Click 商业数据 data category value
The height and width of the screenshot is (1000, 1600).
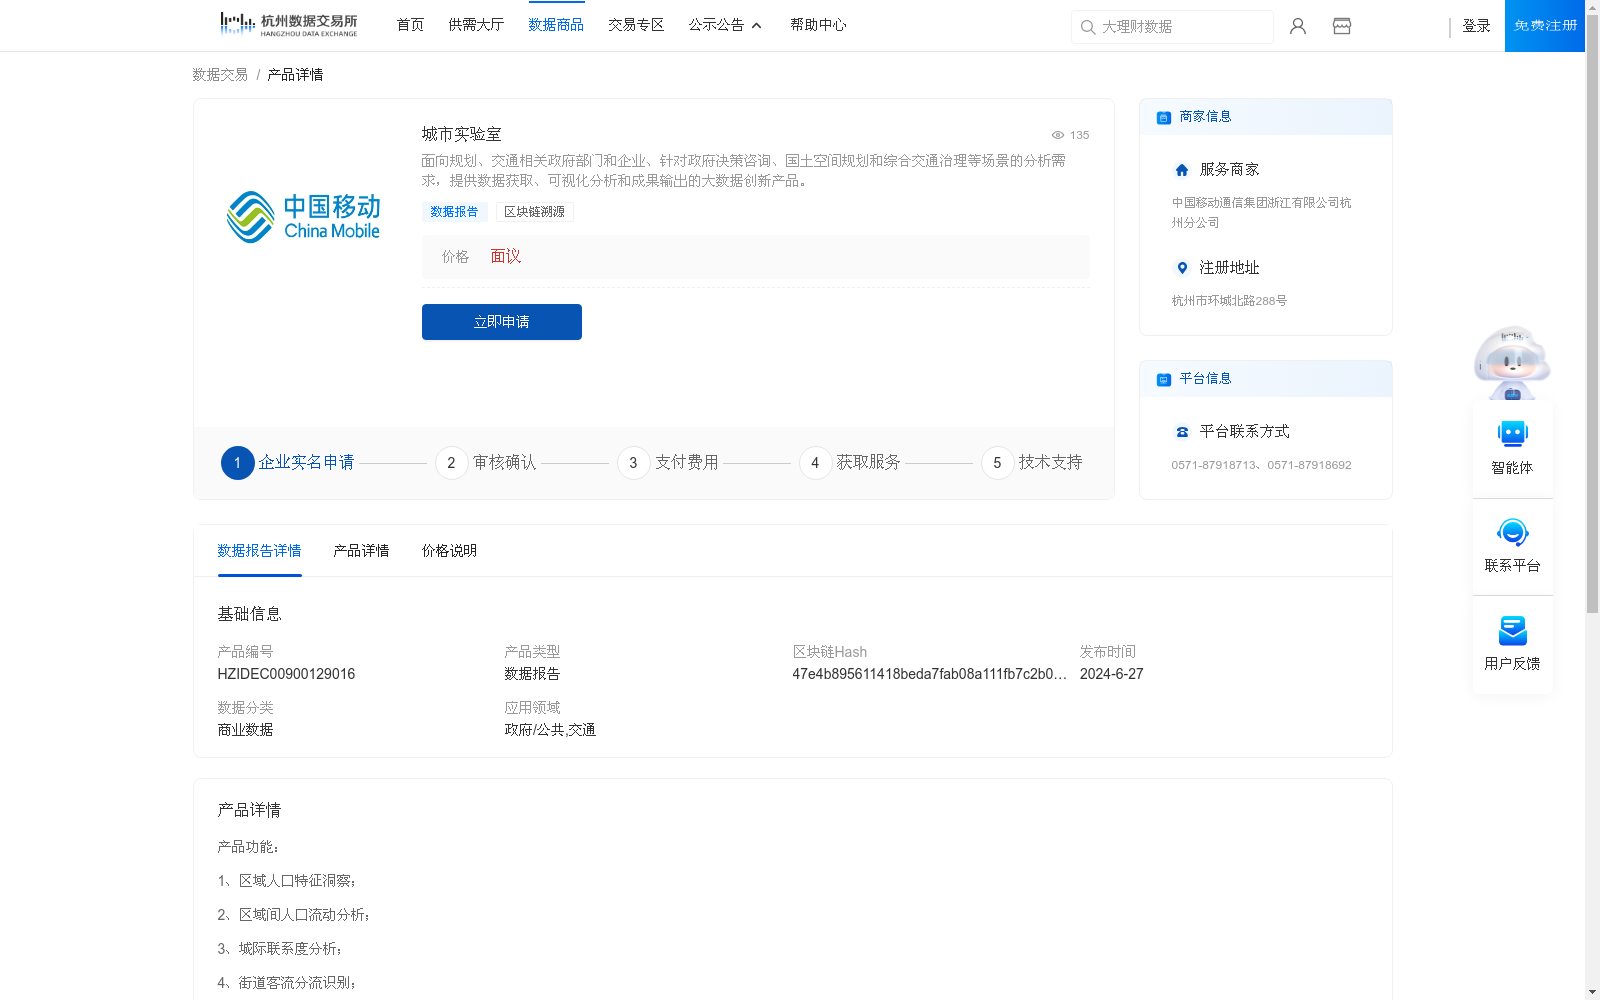[x=246, y=730]
